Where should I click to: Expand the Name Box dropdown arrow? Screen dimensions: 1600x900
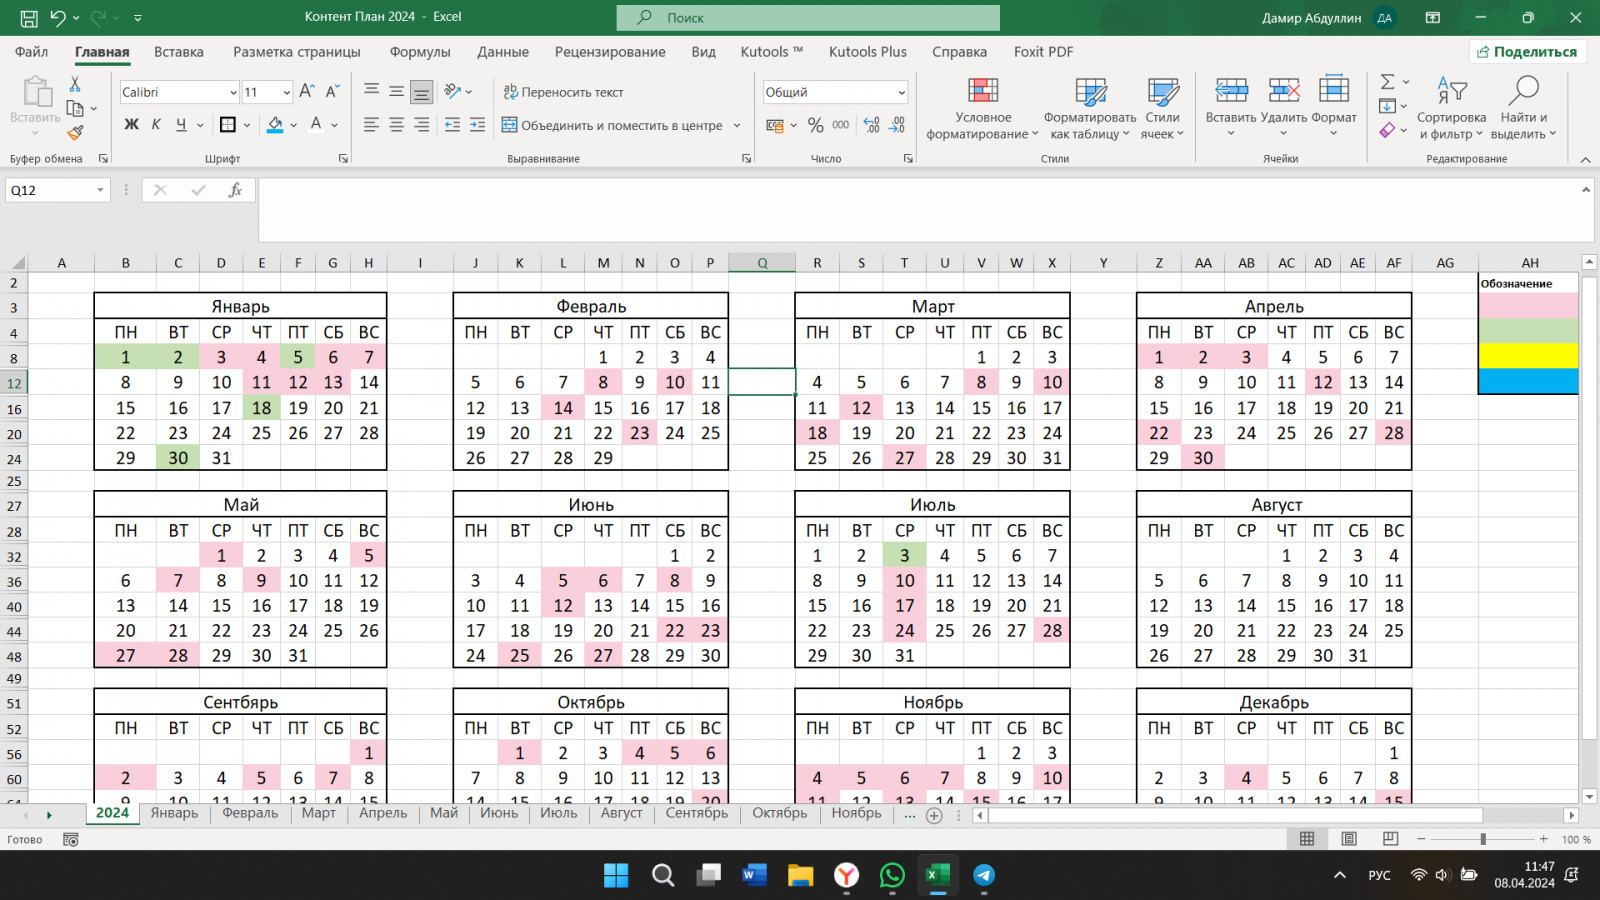[x=100, y=190]
